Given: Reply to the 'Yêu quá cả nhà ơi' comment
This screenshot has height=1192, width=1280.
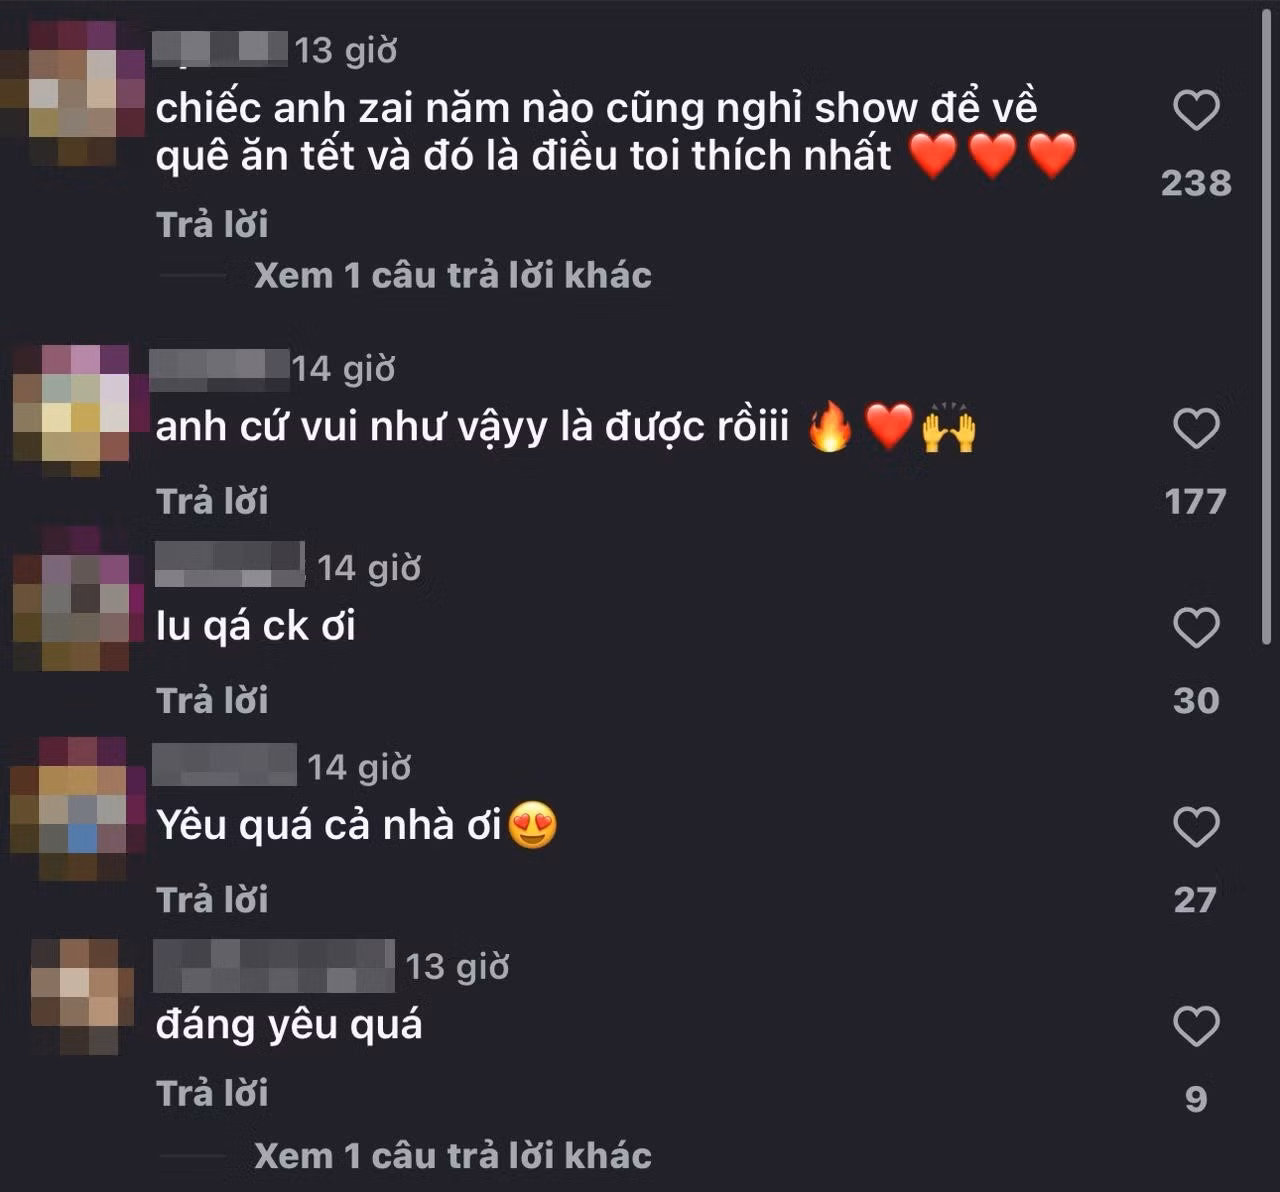Looking at the screenshot, I should tap(212, 900).
